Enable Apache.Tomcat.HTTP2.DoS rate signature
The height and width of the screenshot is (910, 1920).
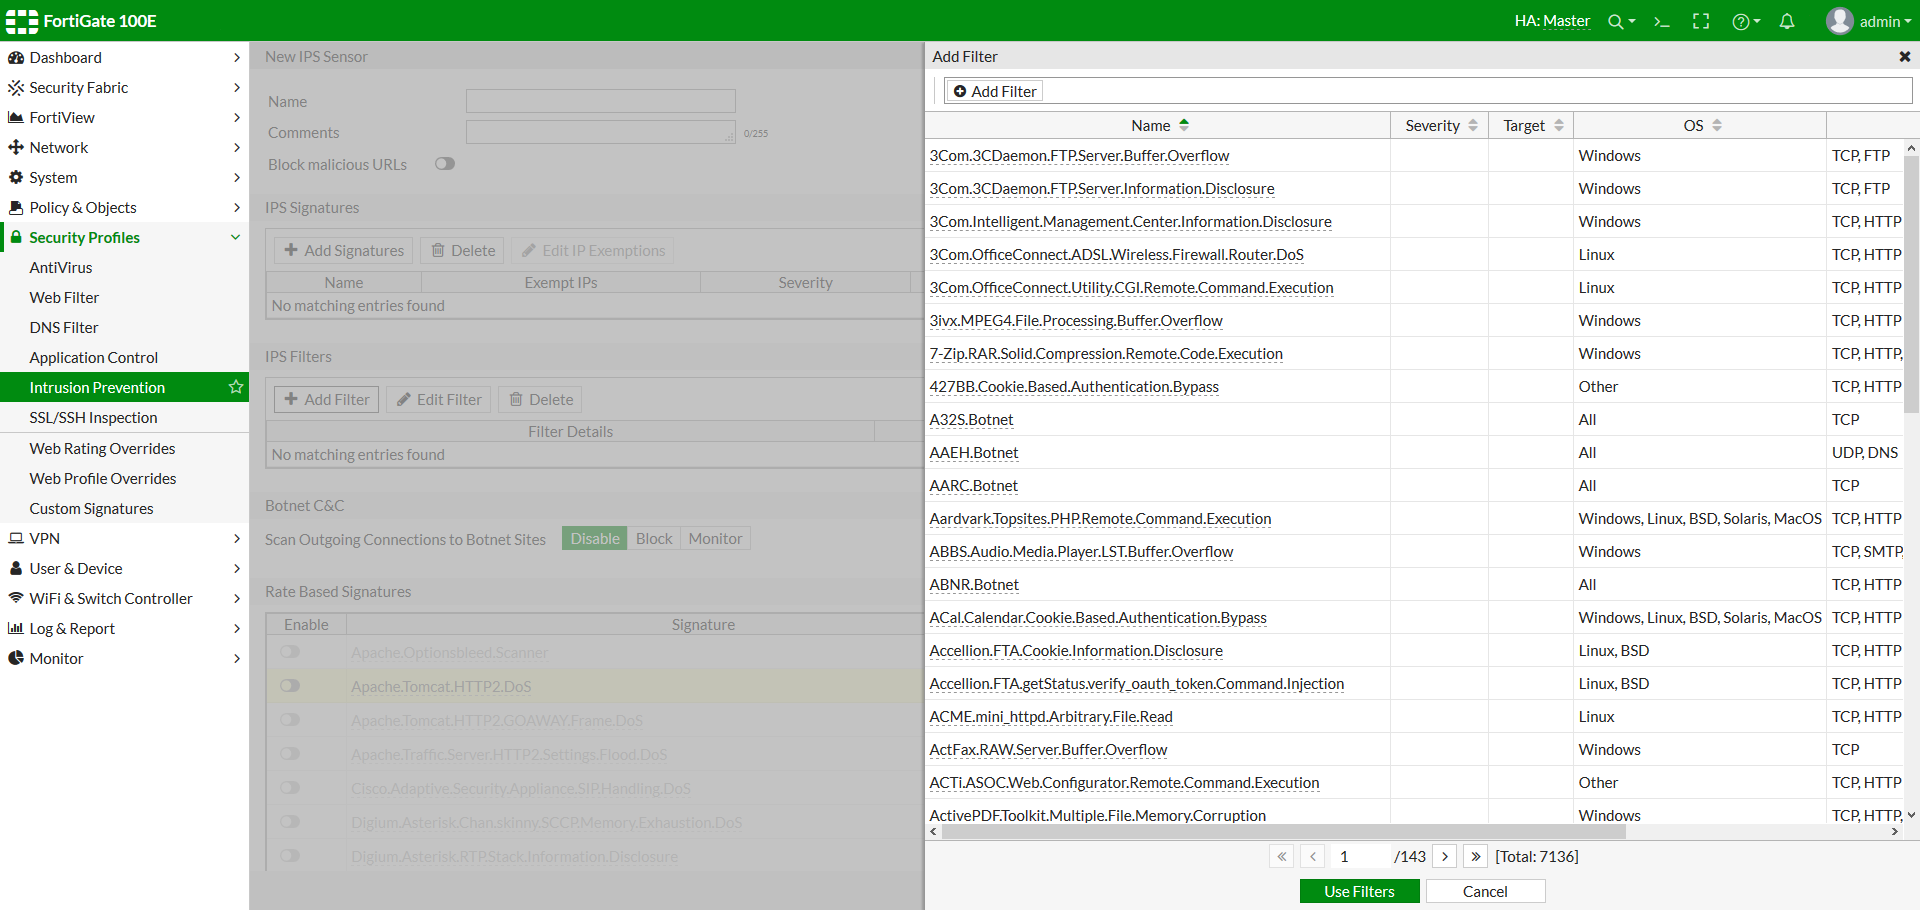click(290, 686)
